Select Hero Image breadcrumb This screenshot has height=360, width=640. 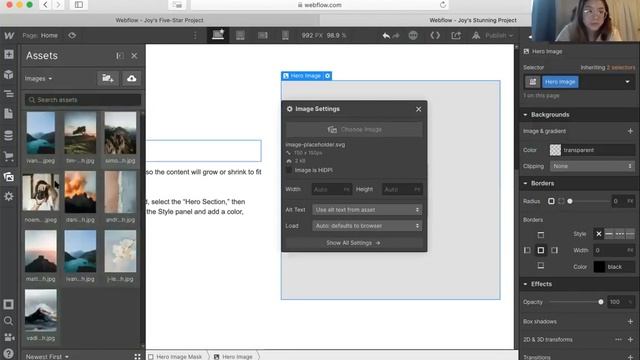(233, 356)
